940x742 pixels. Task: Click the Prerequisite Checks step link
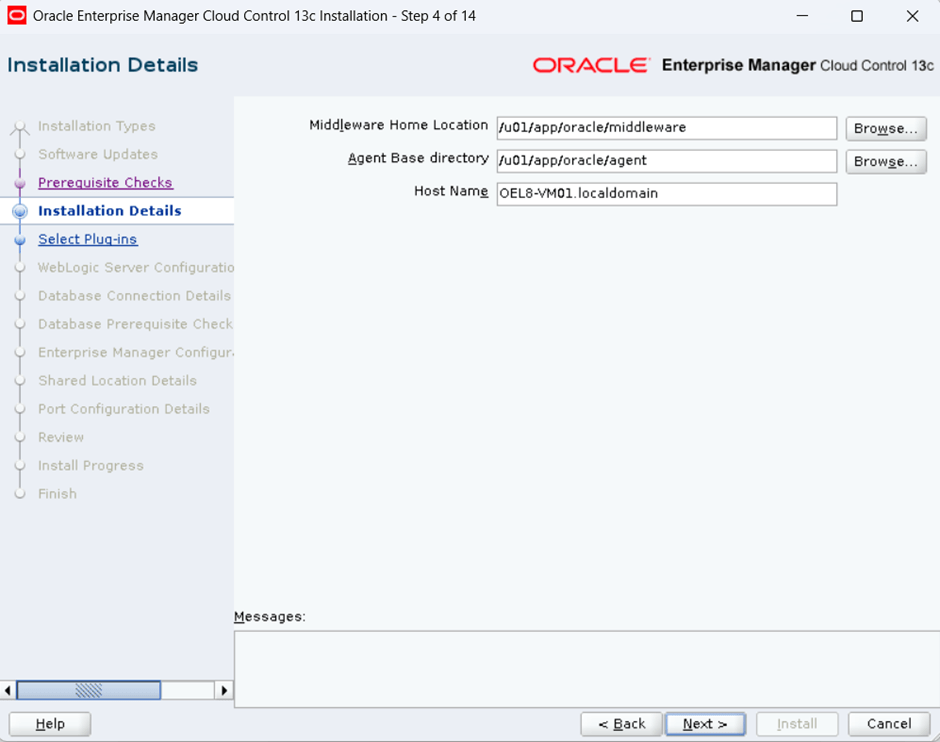(x=105, y=183)
